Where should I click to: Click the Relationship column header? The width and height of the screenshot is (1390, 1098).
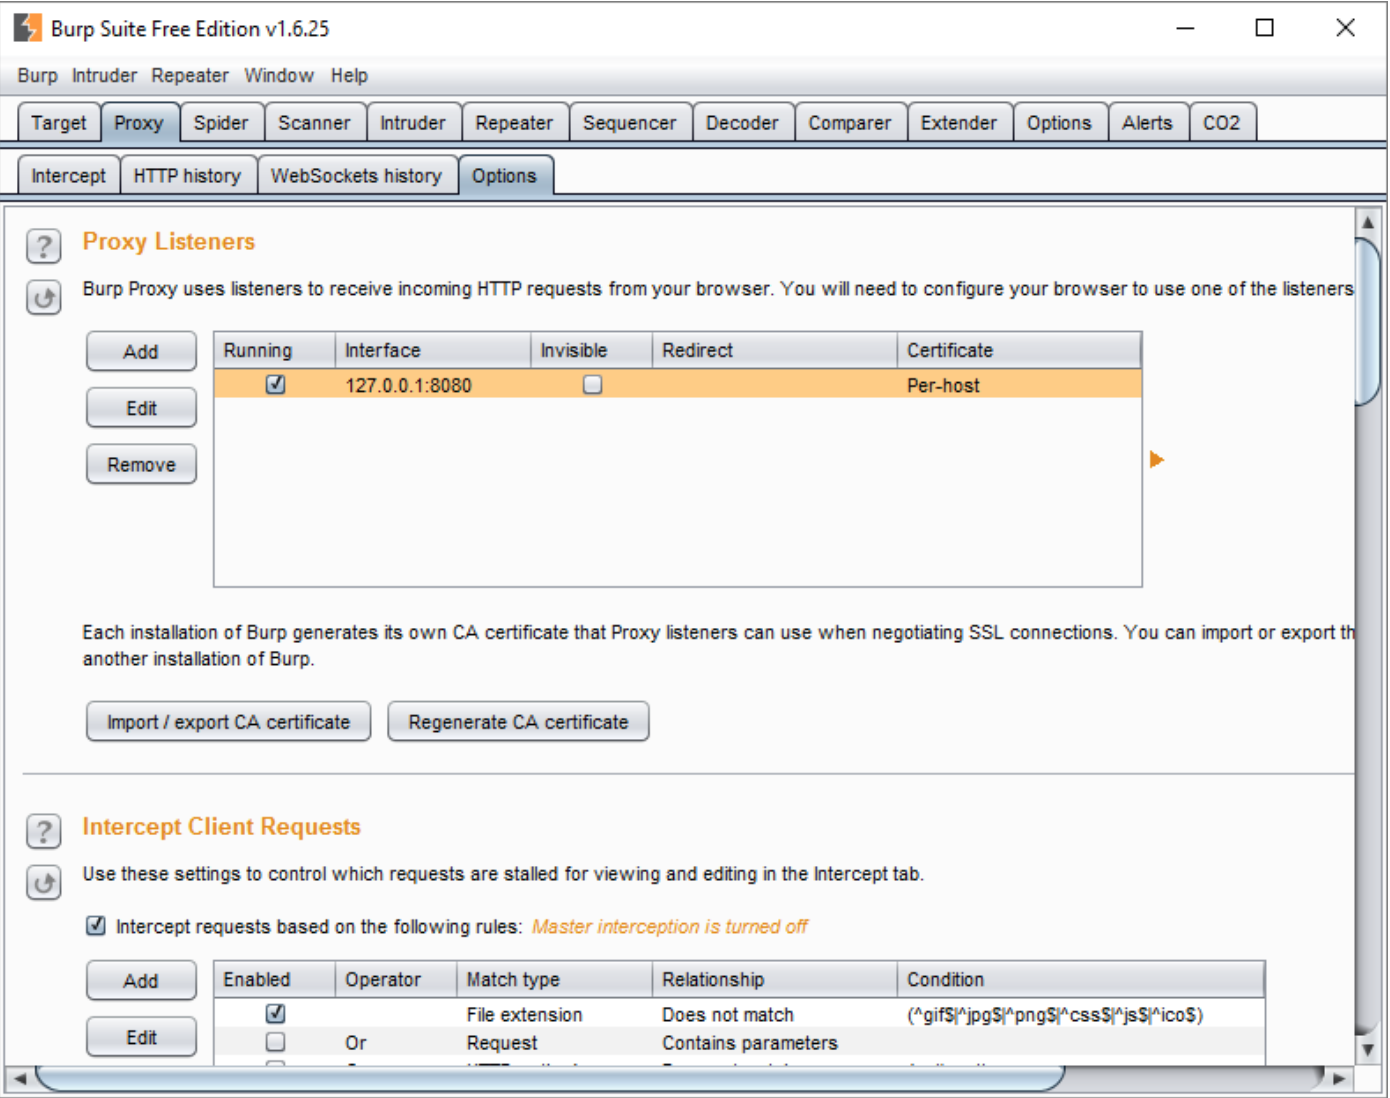pos(775,979)
